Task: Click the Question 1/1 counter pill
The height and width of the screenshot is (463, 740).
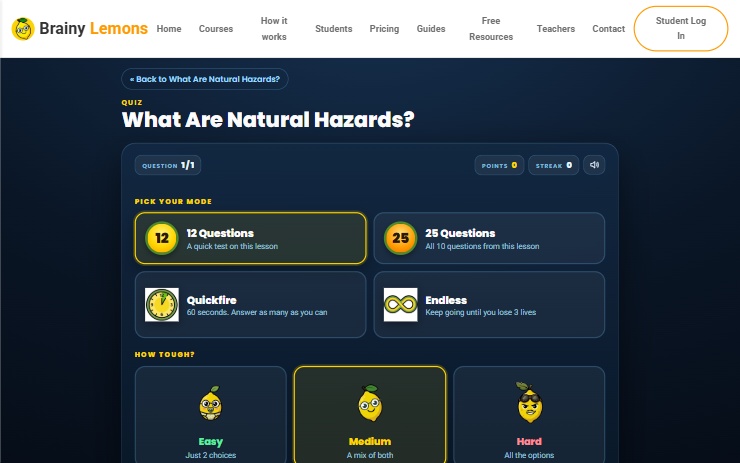Action: pyautogui.click(x=168, y=165)
